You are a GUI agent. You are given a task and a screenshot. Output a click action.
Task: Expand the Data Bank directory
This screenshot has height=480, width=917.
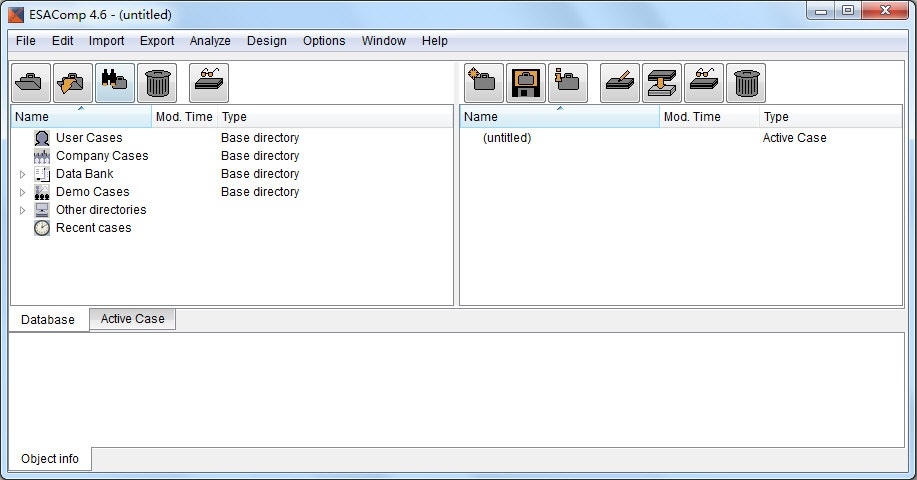click(x=22, y=174)
